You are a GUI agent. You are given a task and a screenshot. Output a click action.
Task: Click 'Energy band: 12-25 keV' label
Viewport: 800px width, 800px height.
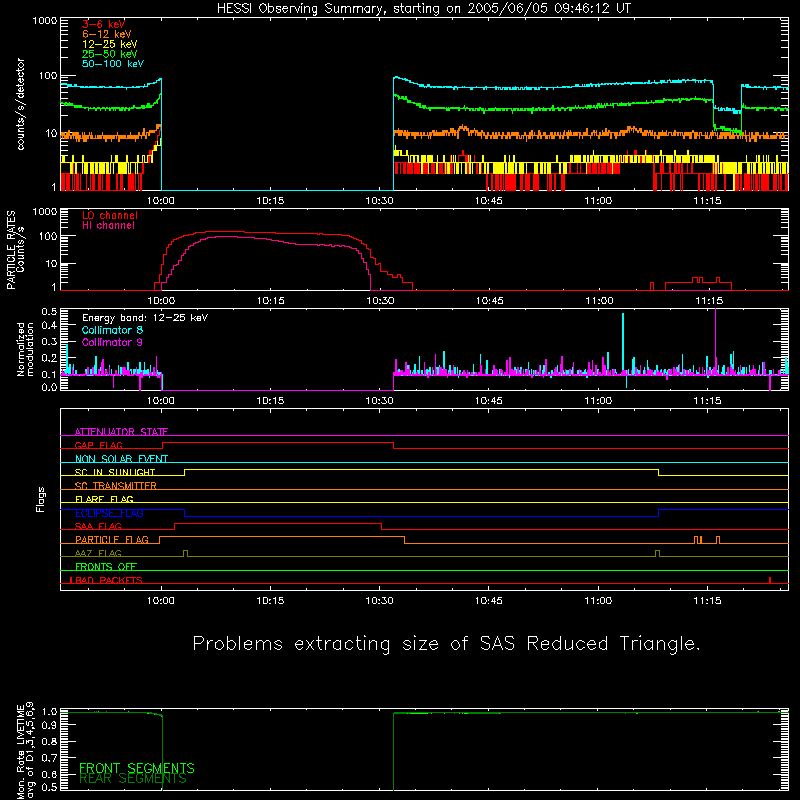coord(145,318)
